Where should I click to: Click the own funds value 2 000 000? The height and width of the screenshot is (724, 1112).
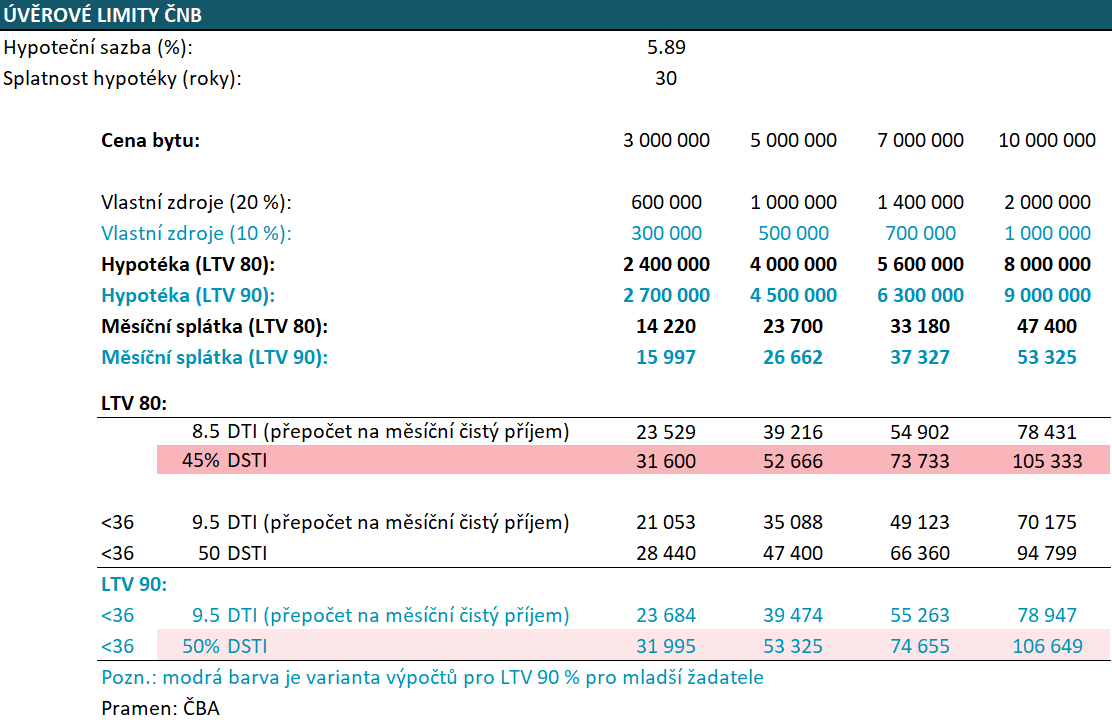pyautogui.click(x=1047, y=203)
